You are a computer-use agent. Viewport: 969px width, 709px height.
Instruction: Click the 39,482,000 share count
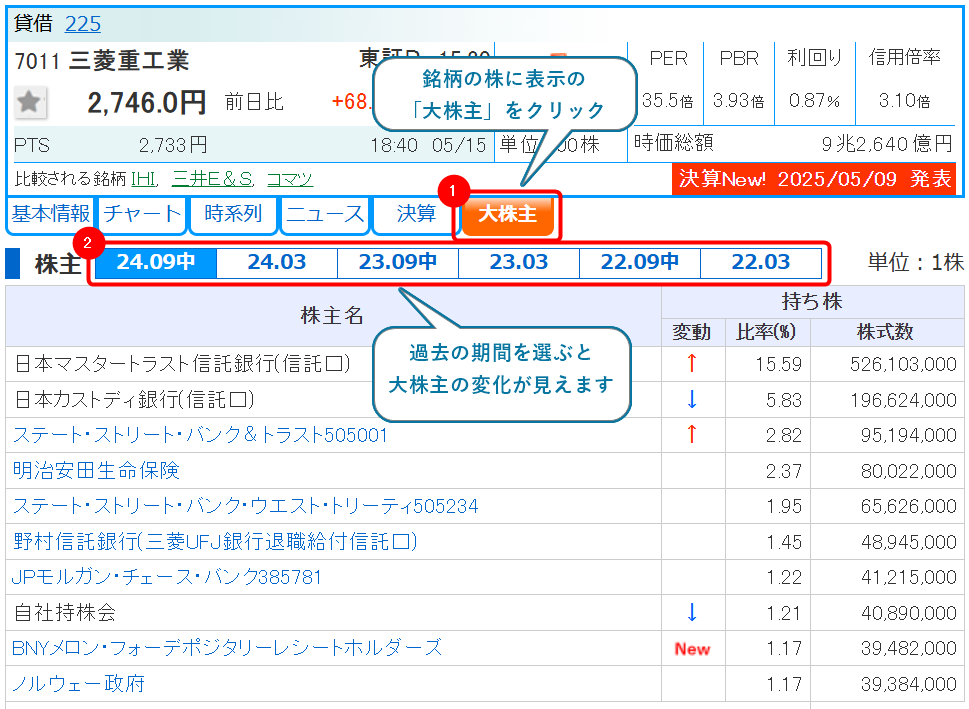[909, 649]
